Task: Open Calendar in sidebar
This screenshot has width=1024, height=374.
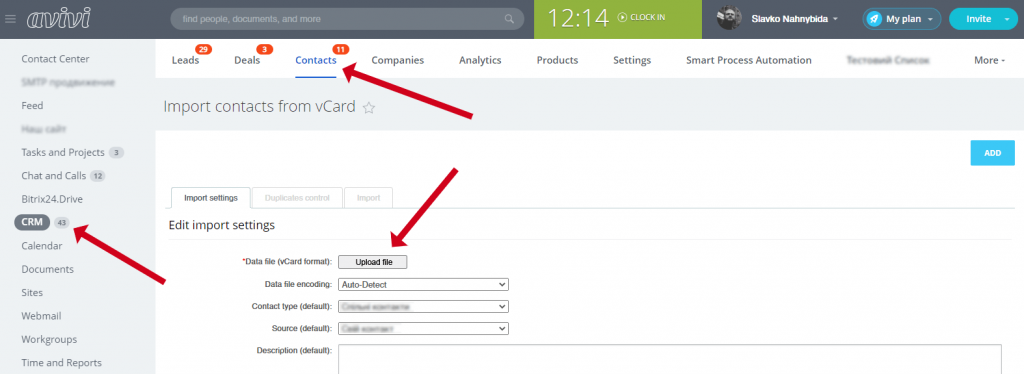Action: coord(42,246)
